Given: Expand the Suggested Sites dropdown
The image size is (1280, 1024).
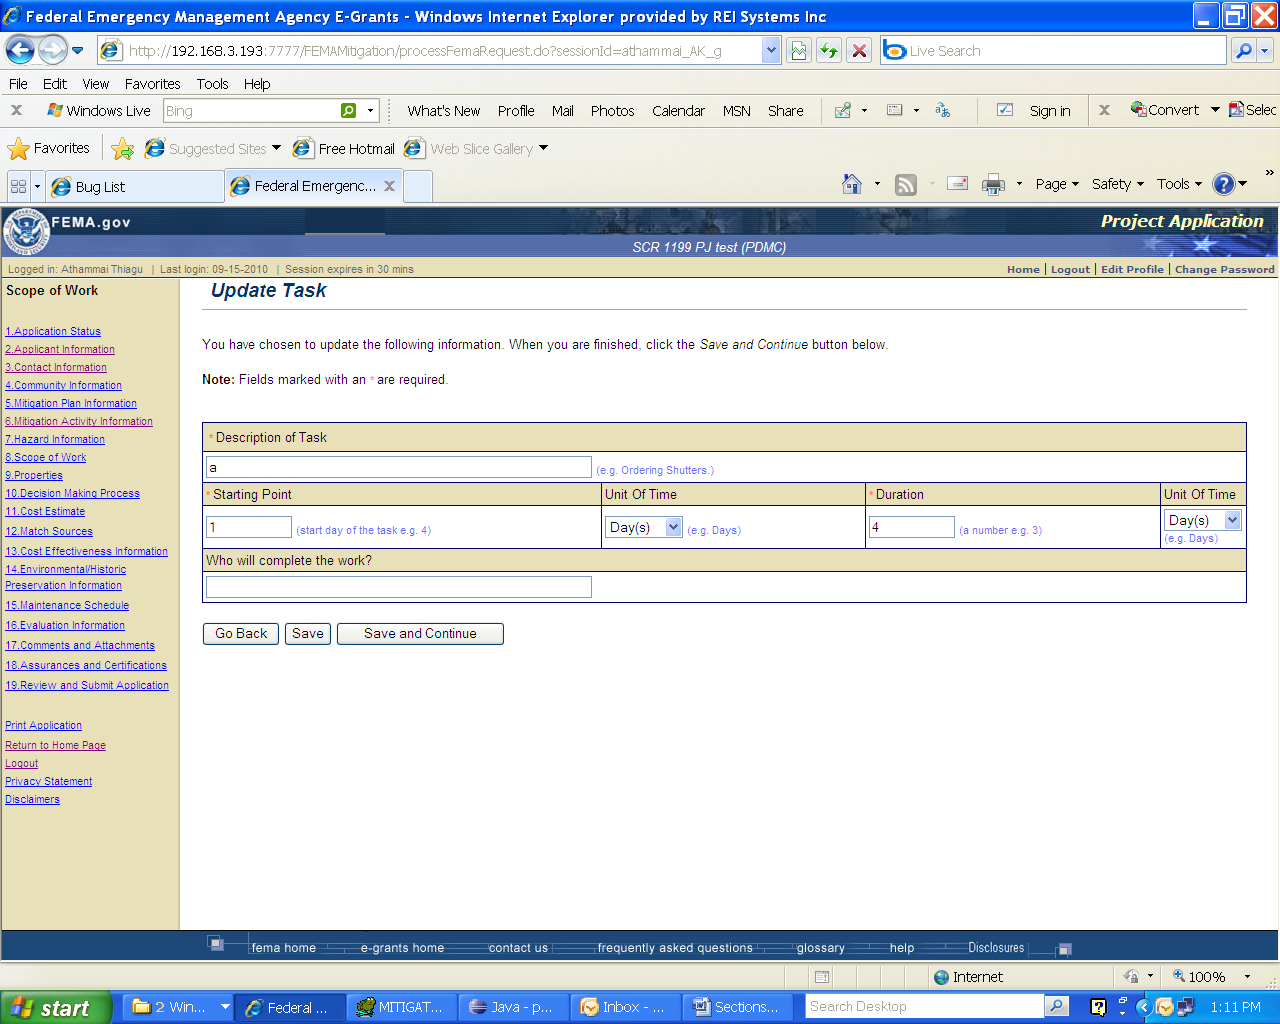Looking at the screenshot, I should point(276,148).
